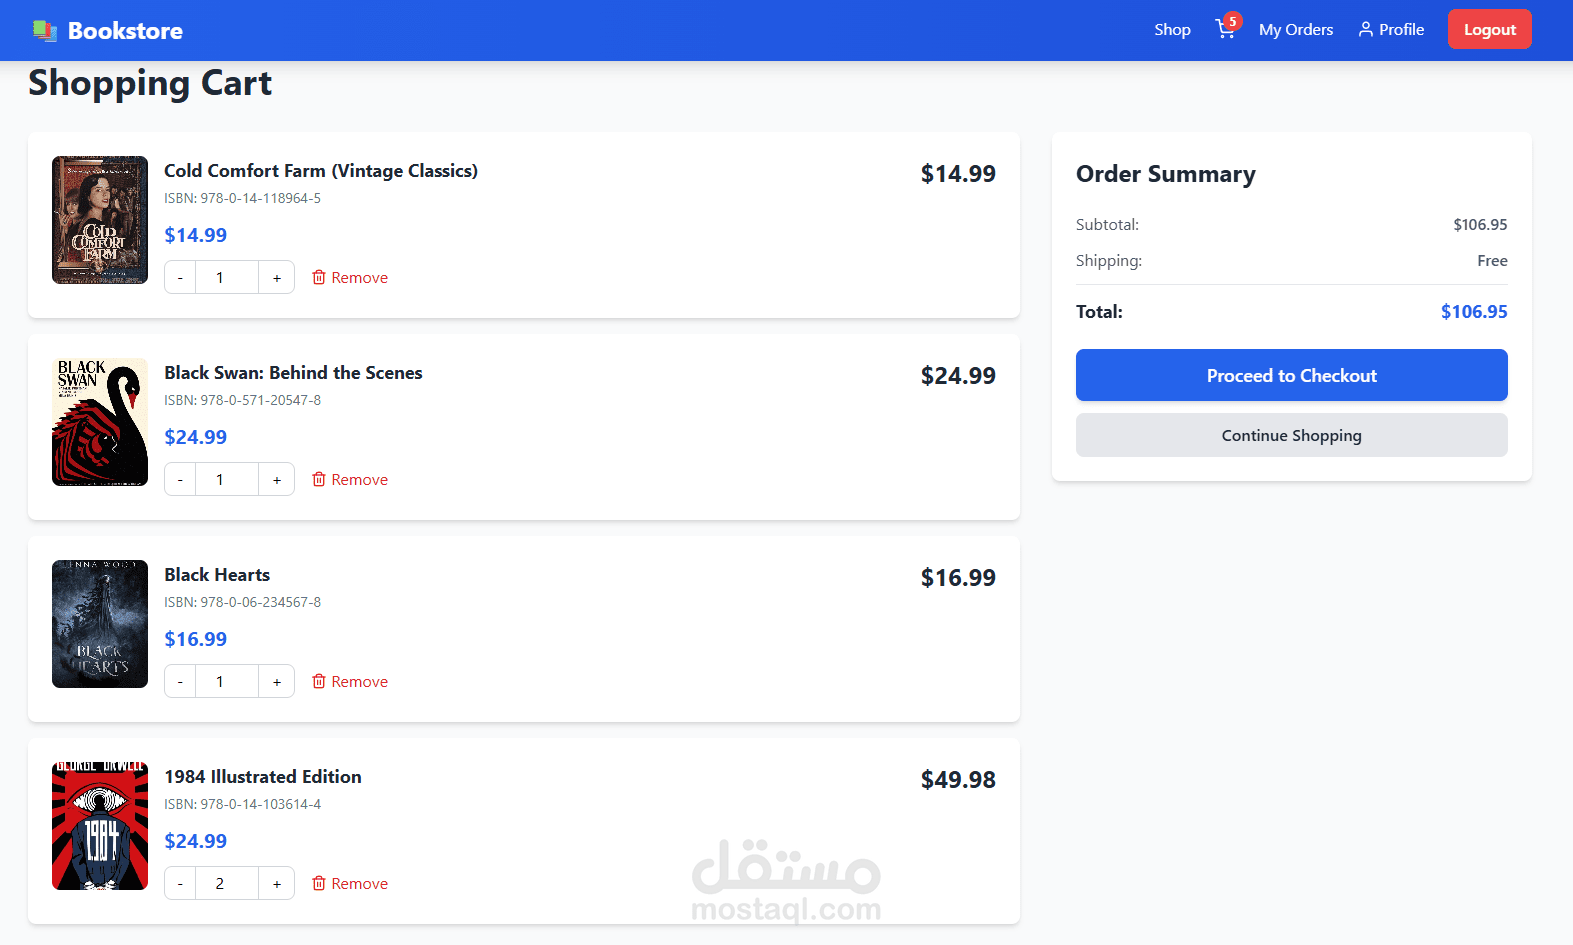Increase Cold Comfort Farm quantity with plus
This screenshot has width=1573, height=945.
coord(277,278)
